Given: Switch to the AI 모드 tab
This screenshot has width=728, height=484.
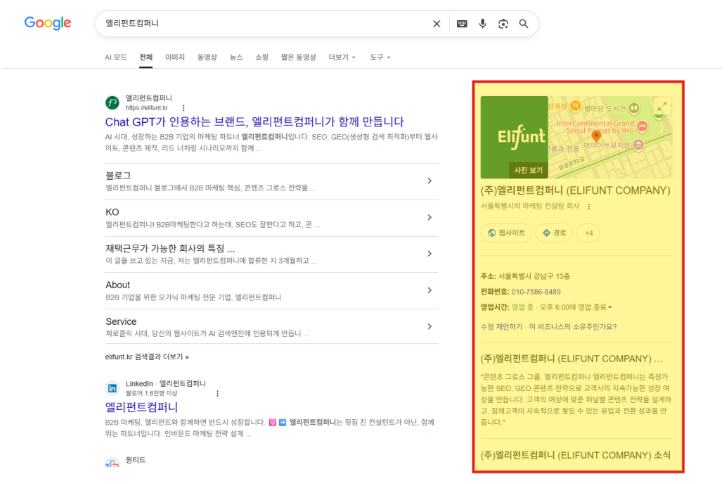Looking at the screenshot, I should [x=116, y=57].
